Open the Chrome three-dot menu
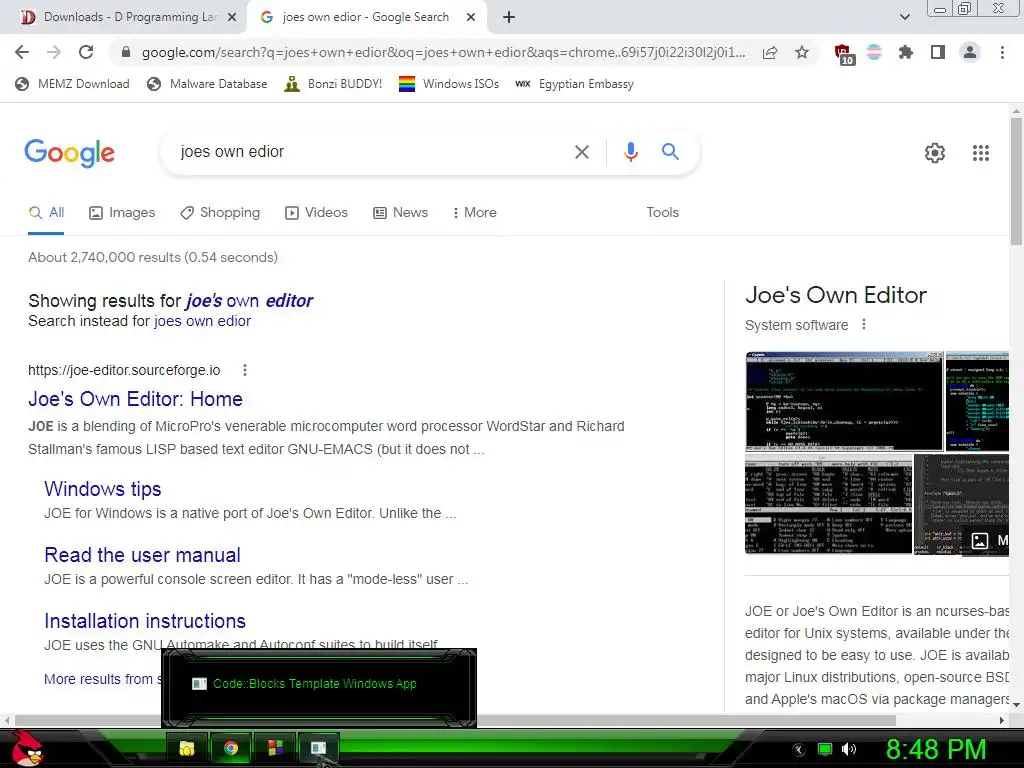Image resolution: width=1024 pixels, height=768 pixels. click(1002, 52)
